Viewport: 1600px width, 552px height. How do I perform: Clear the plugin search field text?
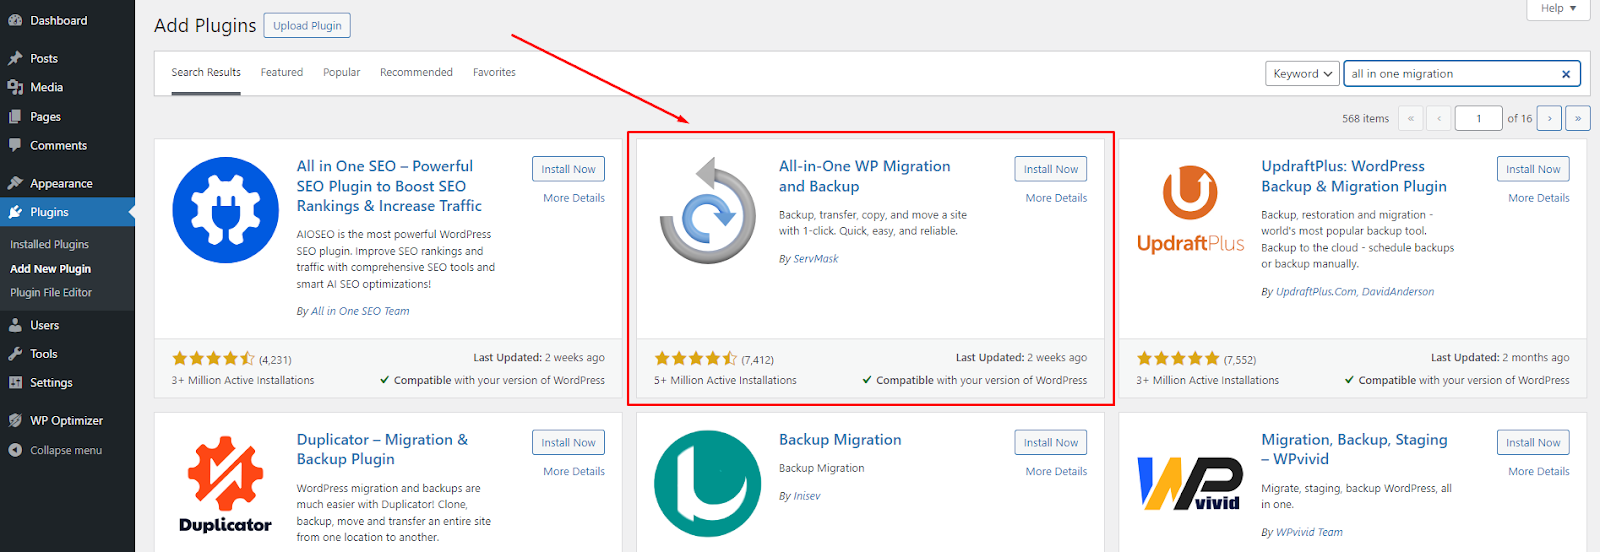pos(1566,74)
